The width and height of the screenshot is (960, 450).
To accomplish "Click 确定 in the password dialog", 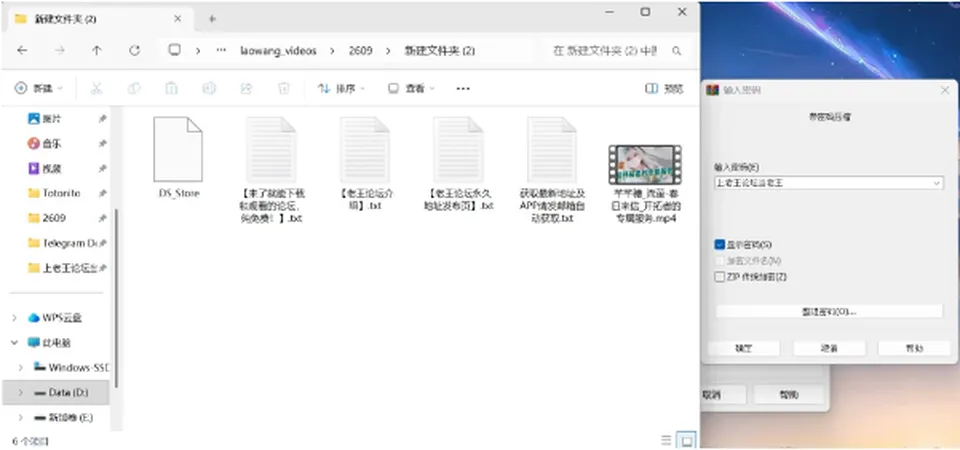I will tap(743, 348).
